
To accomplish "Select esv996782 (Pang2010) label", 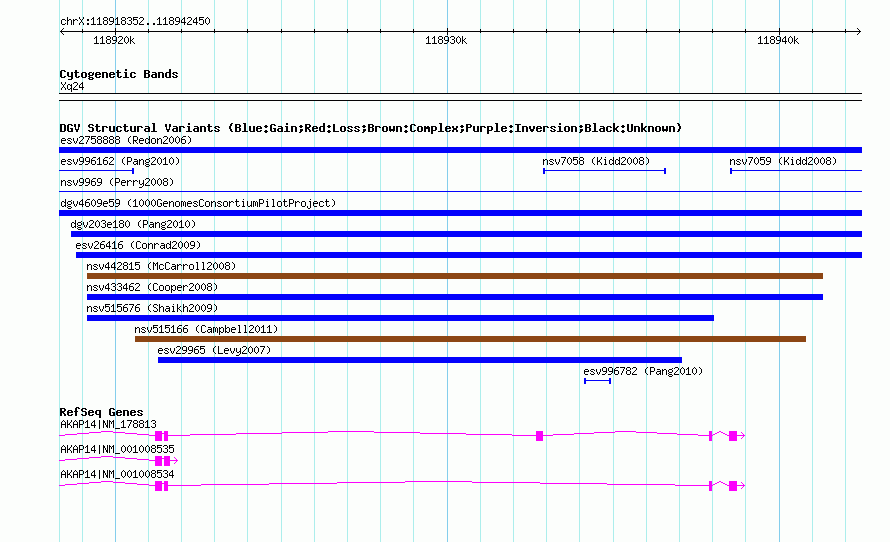I will pyautogui.click(x=643, y=371).
